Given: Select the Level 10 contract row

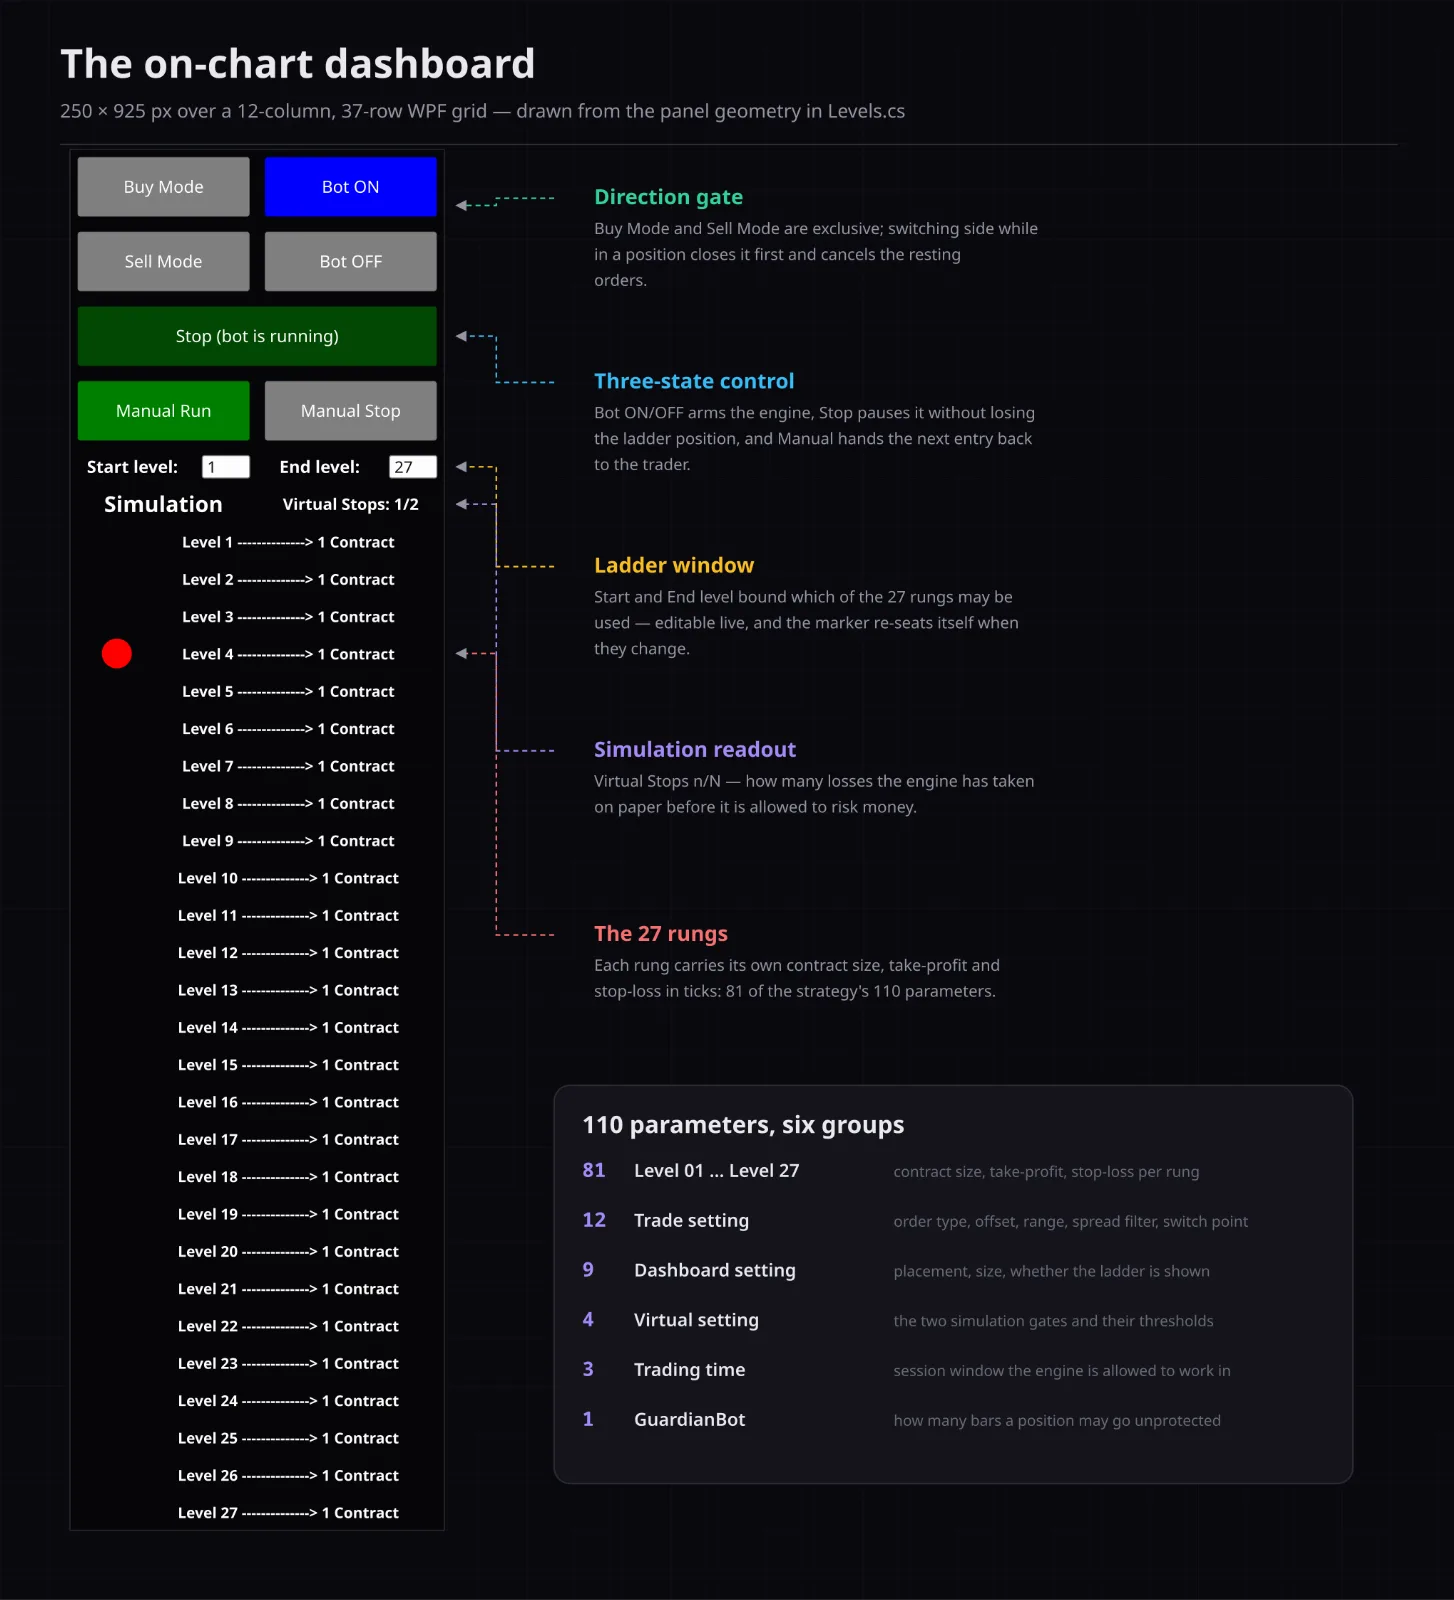Looking at the screenshot, I should click(x=288, y=878).
